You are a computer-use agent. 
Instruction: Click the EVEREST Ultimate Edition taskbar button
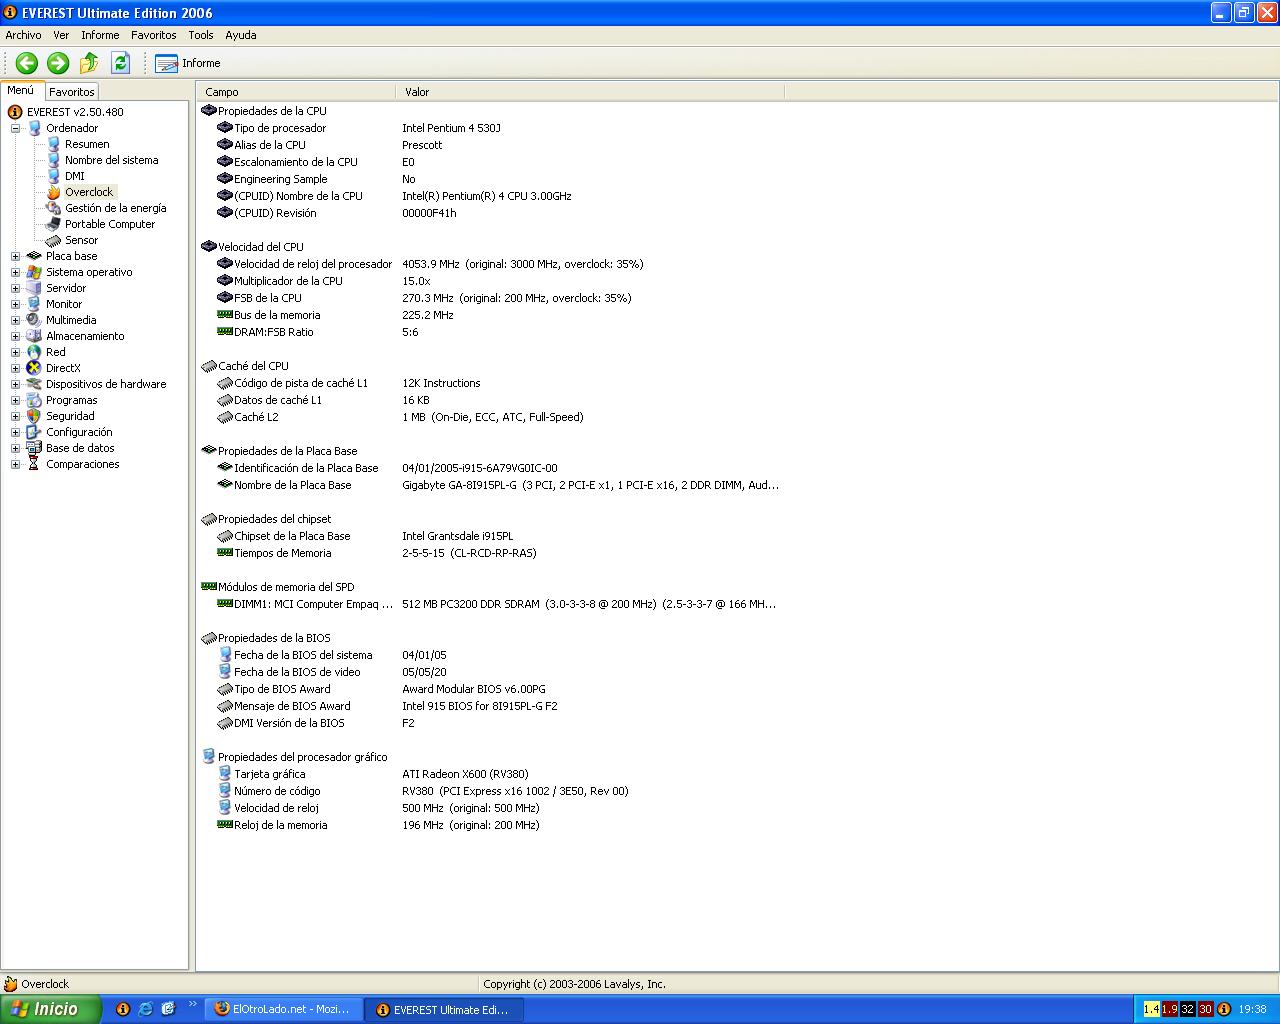[442, 1010]
